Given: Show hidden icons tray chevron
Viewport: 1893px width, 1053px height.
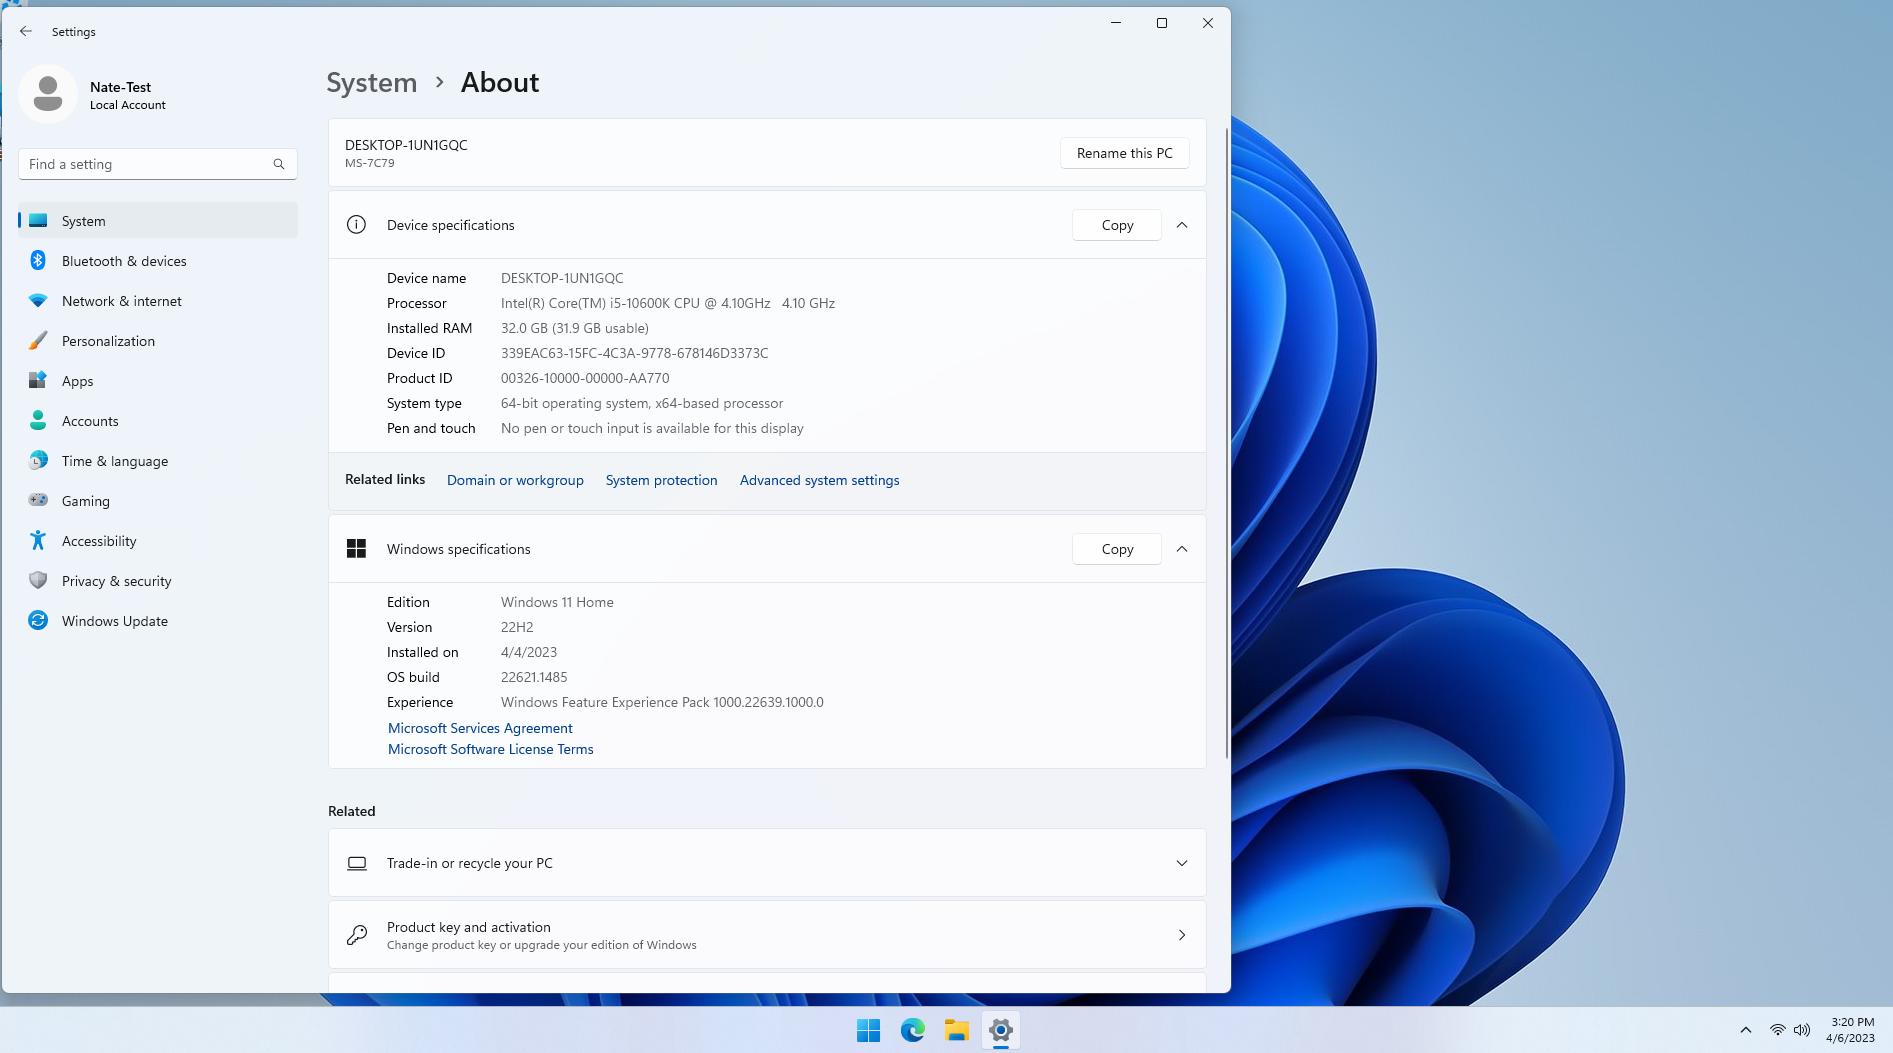Looking at the screenshot, I should (1746, 1030).
